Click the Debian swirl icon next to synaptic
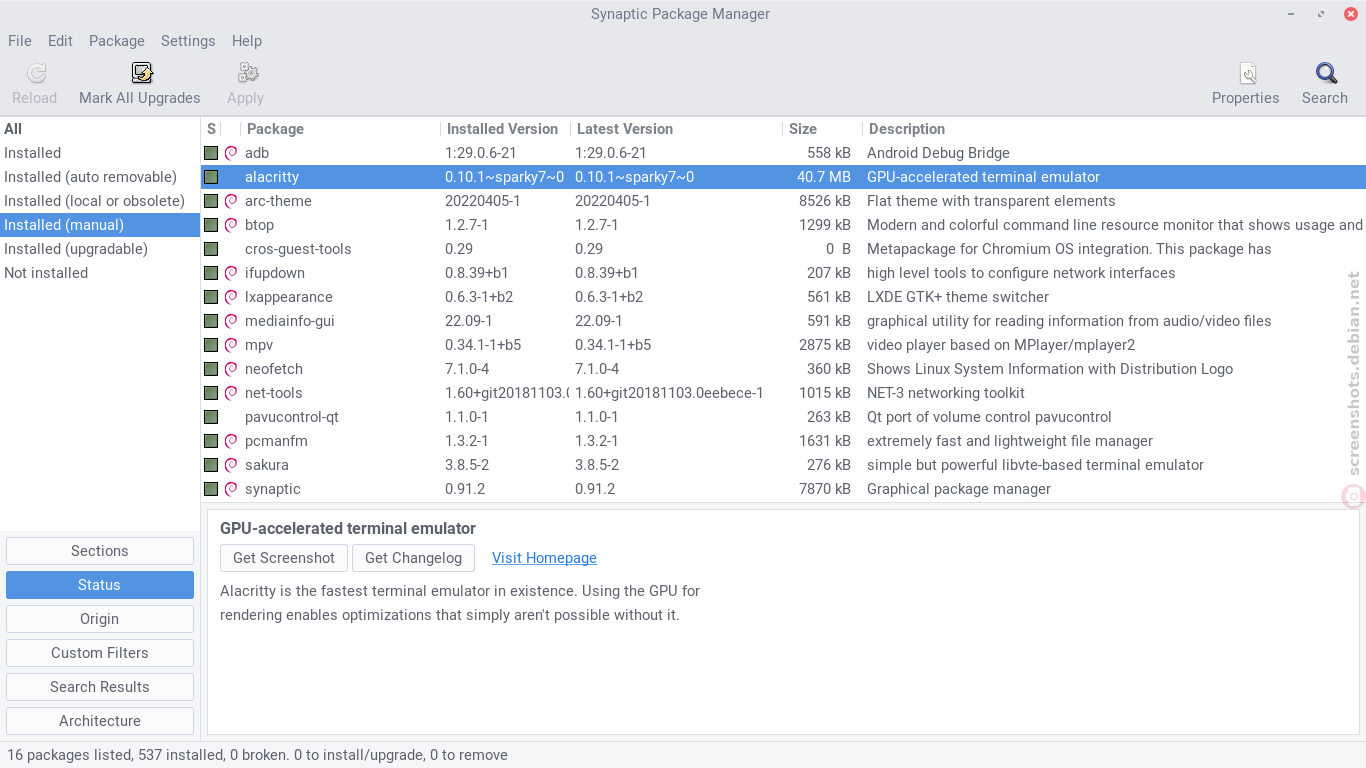Screen dimensions: 1366x768 coord(230,489)
